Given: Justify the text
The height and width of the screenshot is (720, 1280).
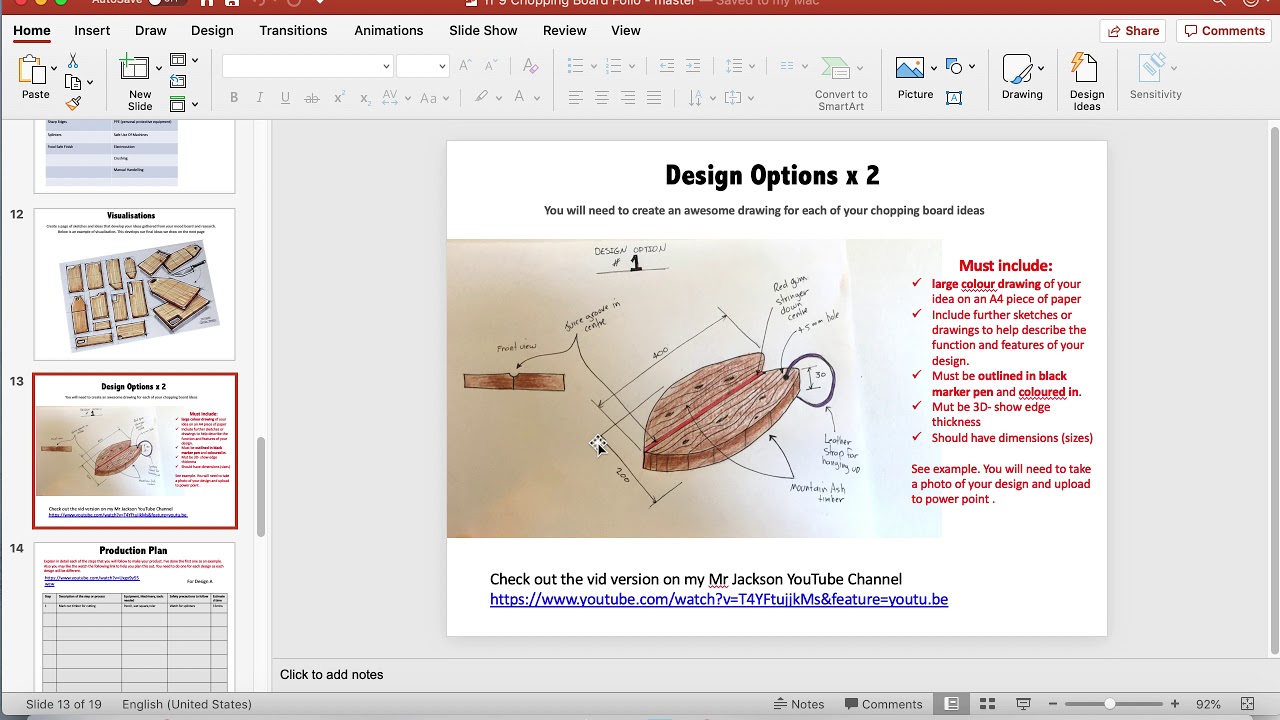Looking at the screenshot, I should coord(654,98).
